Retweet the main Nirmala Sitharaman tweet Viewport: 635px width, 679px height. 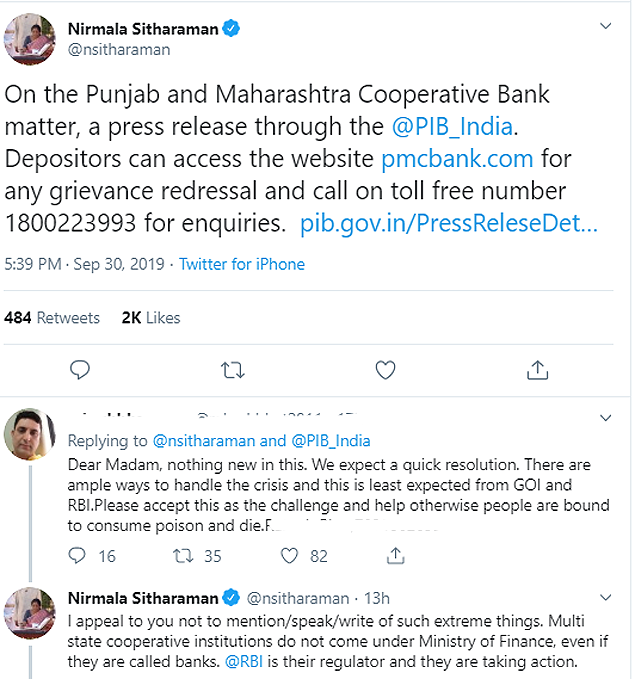(232, 370)
